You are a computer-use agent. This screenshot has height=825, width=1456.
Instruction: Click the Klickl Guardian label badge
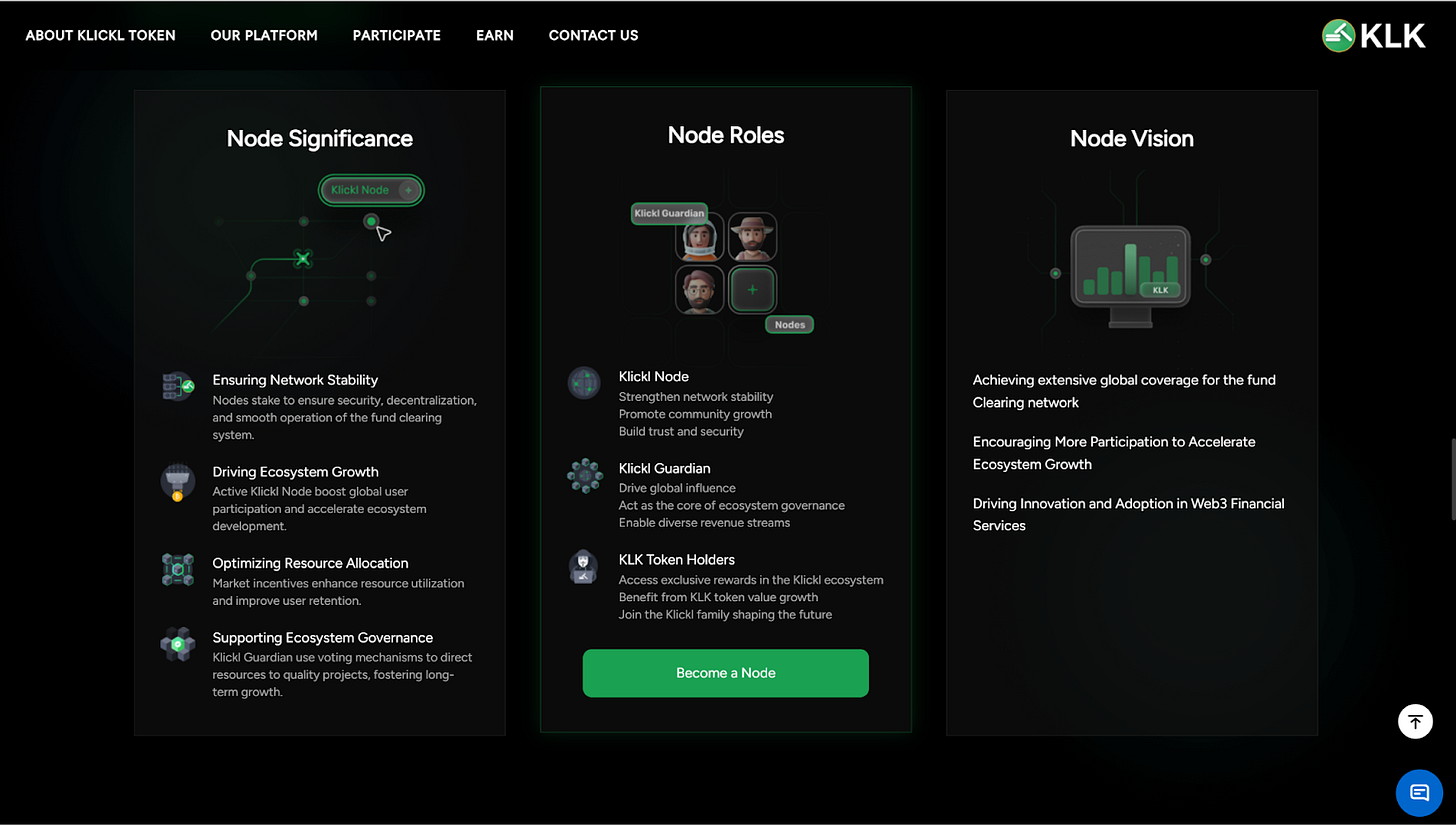click(669, 213)
